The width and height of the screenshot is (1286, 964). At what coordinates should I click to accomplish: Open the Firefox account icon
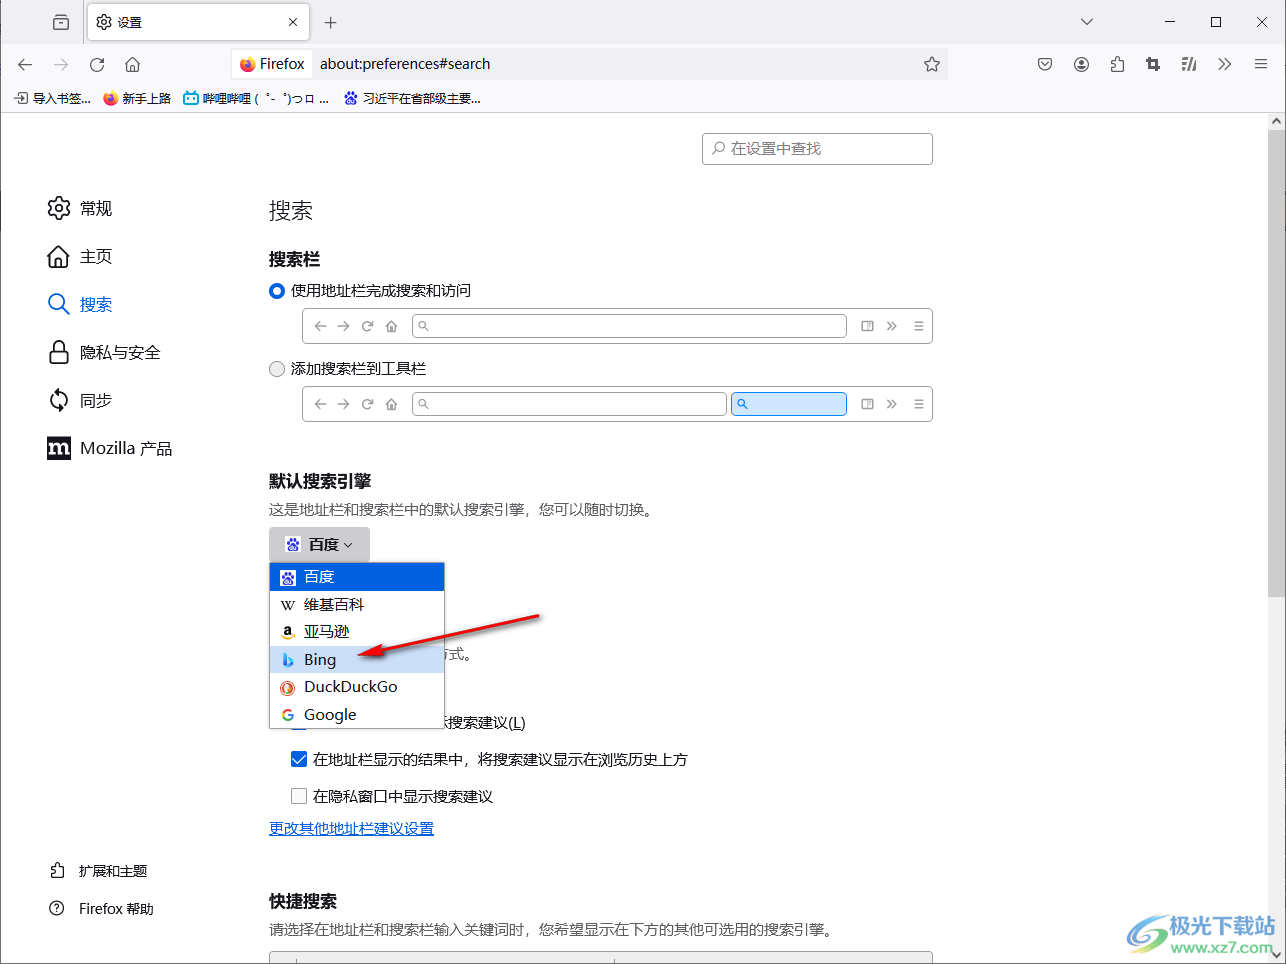click(x=1081, y=64)
